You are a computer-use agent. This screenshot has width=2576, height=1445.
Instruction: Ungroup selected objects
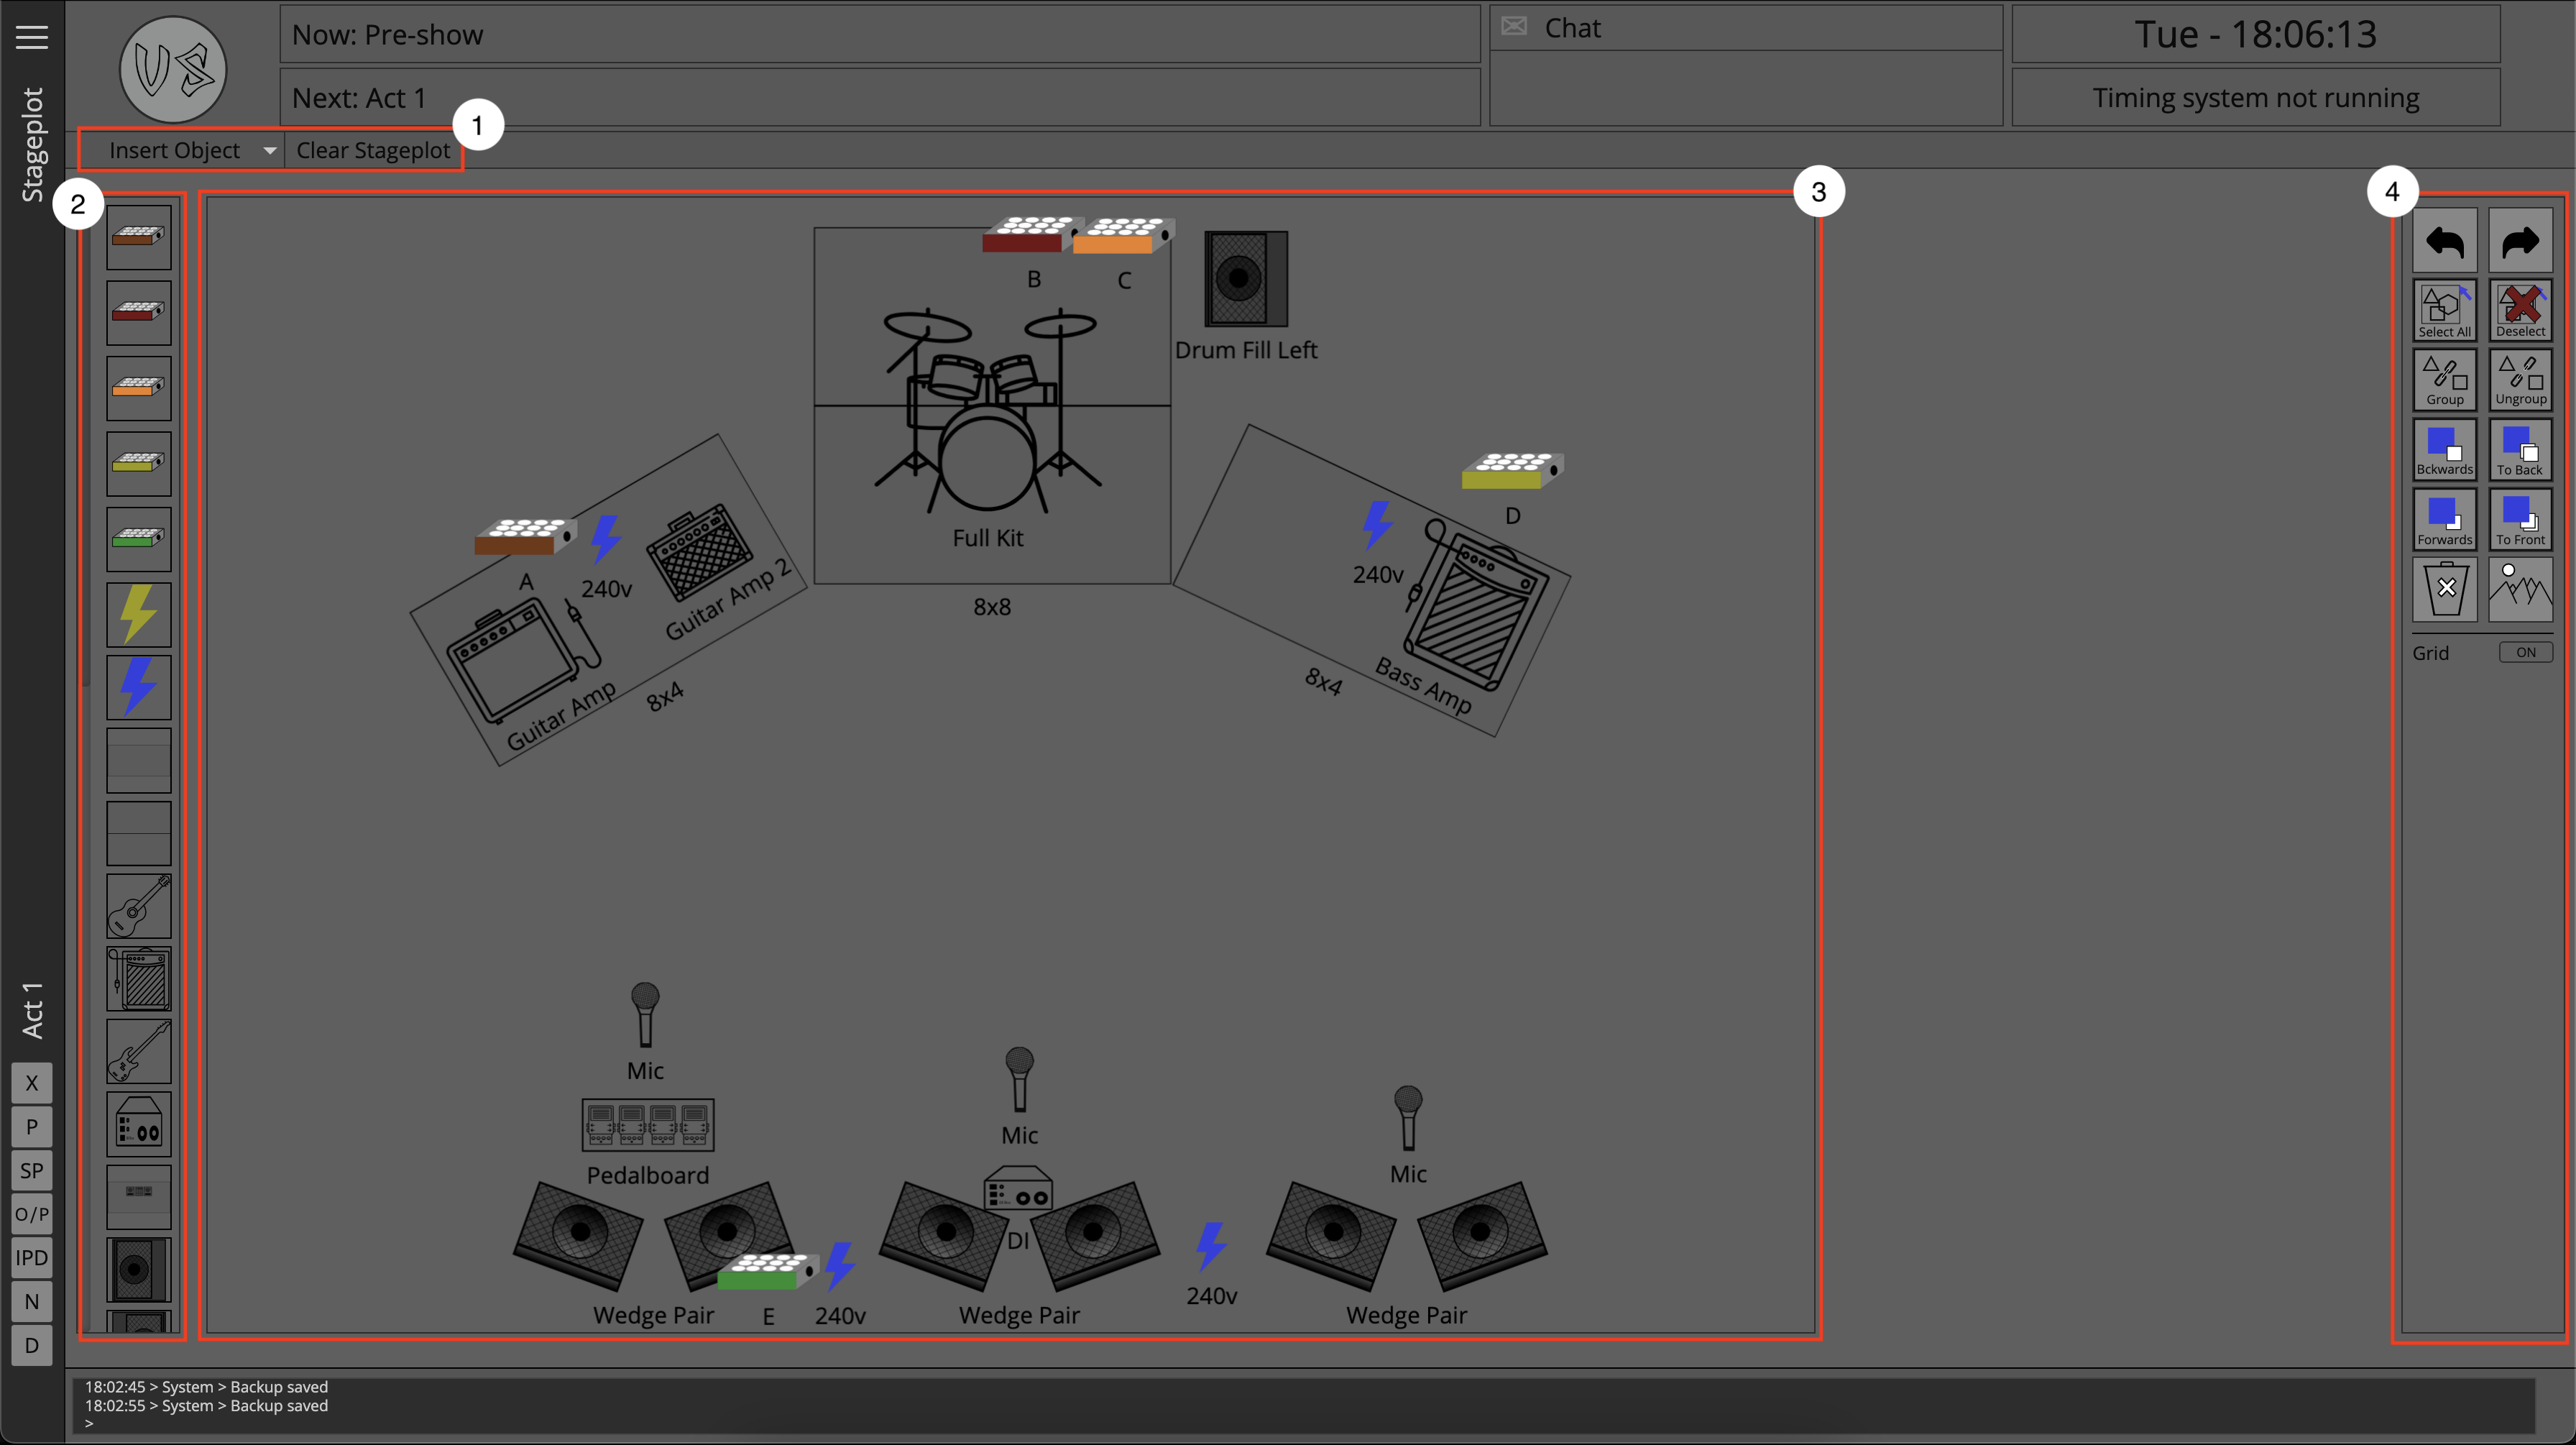2520,380
